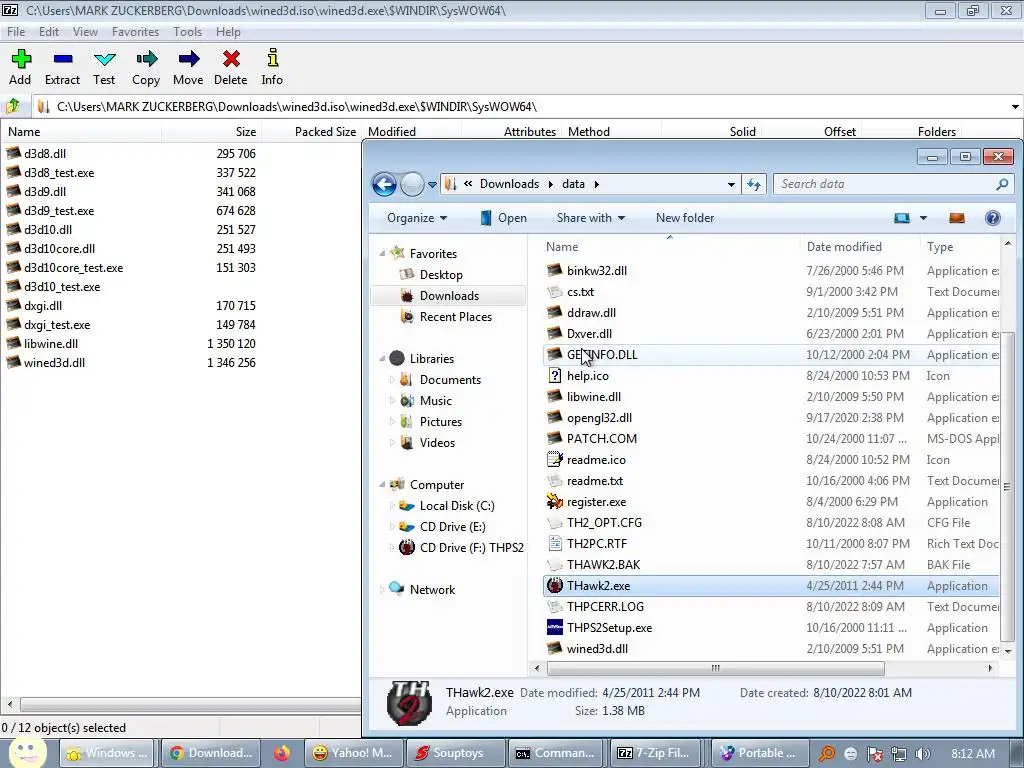Screen dimensions: 1024x768
Task: Click the Firefox icon in the taskbar
Action: [x=281, y=753]
